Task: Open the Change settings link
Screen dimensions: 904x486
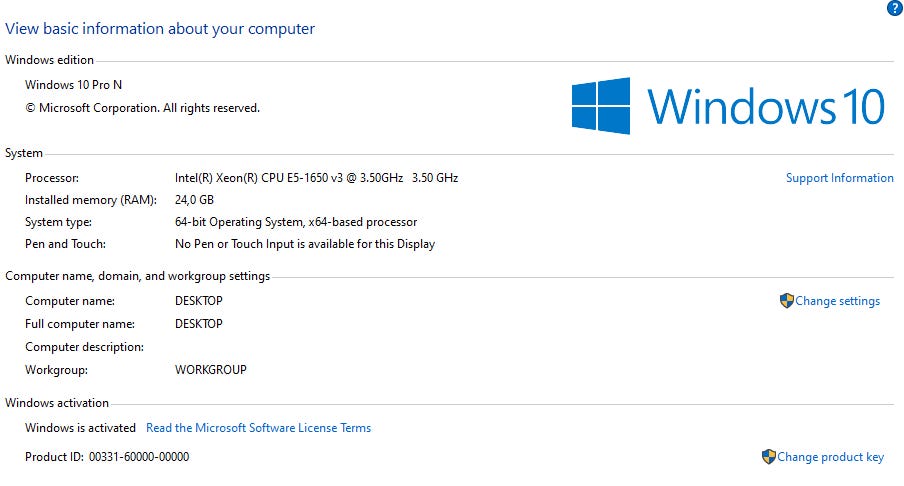Action: [x=837, y=301]
